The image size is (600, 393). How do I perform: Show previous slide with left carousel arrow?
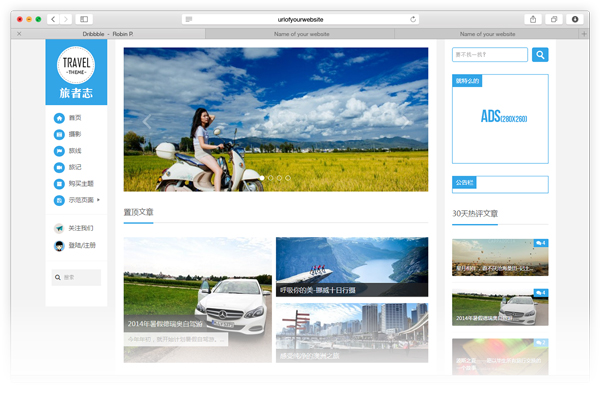coord(147,122)
